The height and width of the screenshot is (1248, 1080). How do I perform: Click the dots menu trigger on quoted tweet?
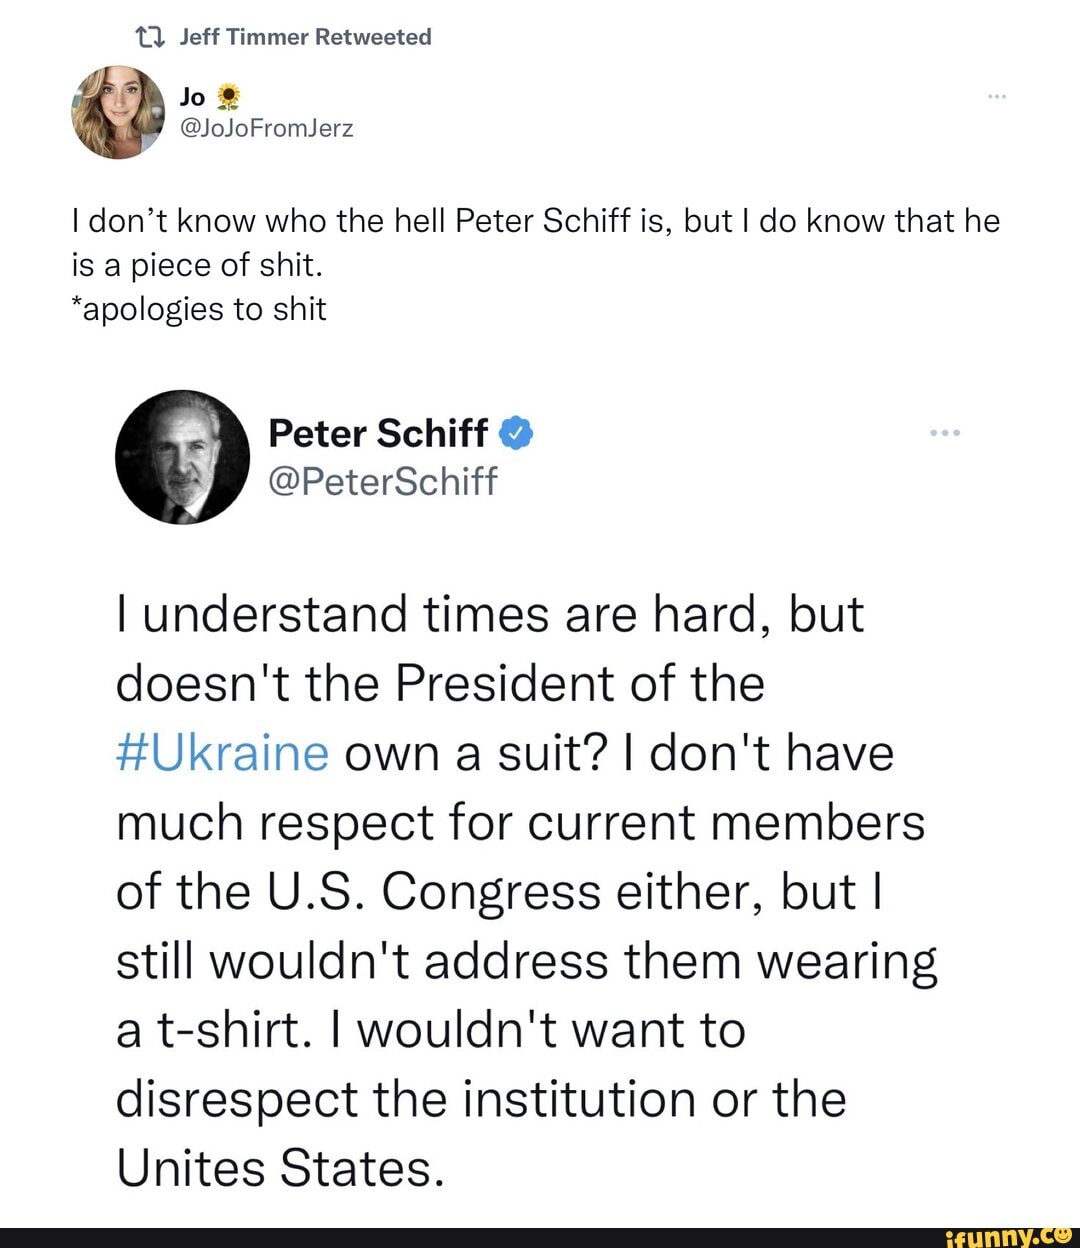click(x=945, y=431)
